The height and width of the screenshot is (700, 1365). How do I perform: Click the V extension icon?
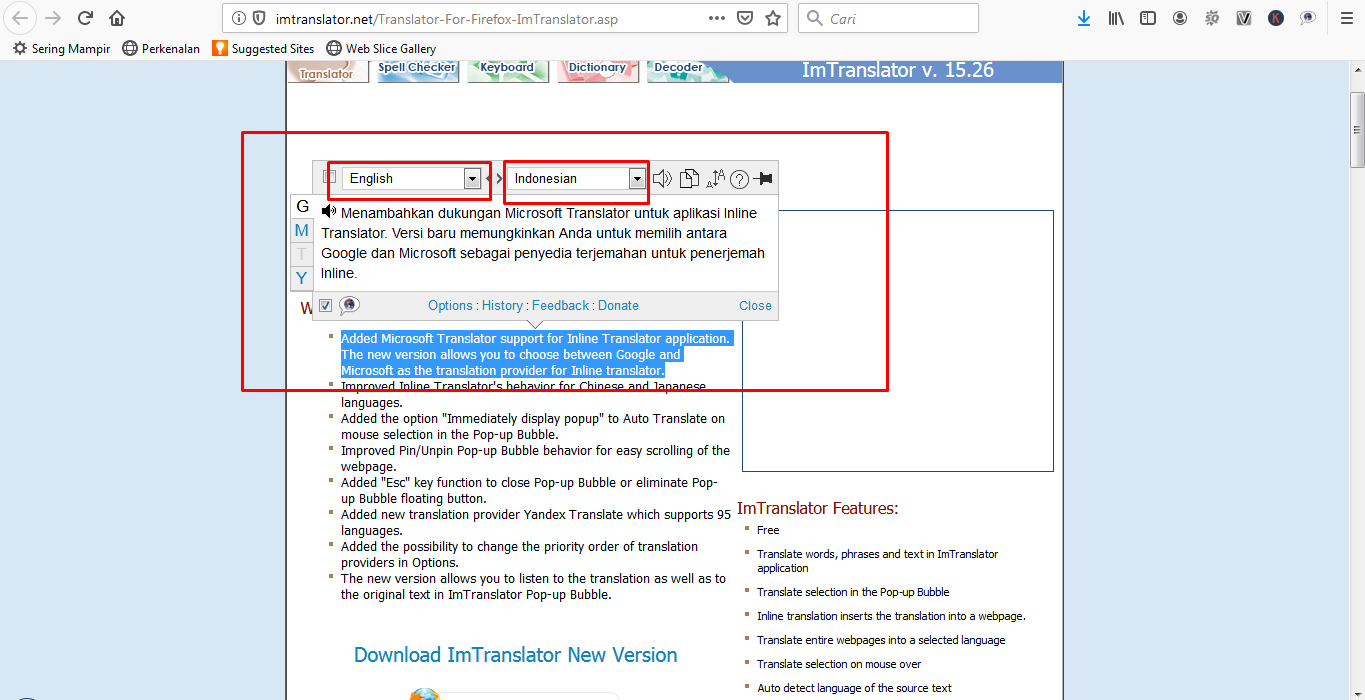click(1244, 18)
